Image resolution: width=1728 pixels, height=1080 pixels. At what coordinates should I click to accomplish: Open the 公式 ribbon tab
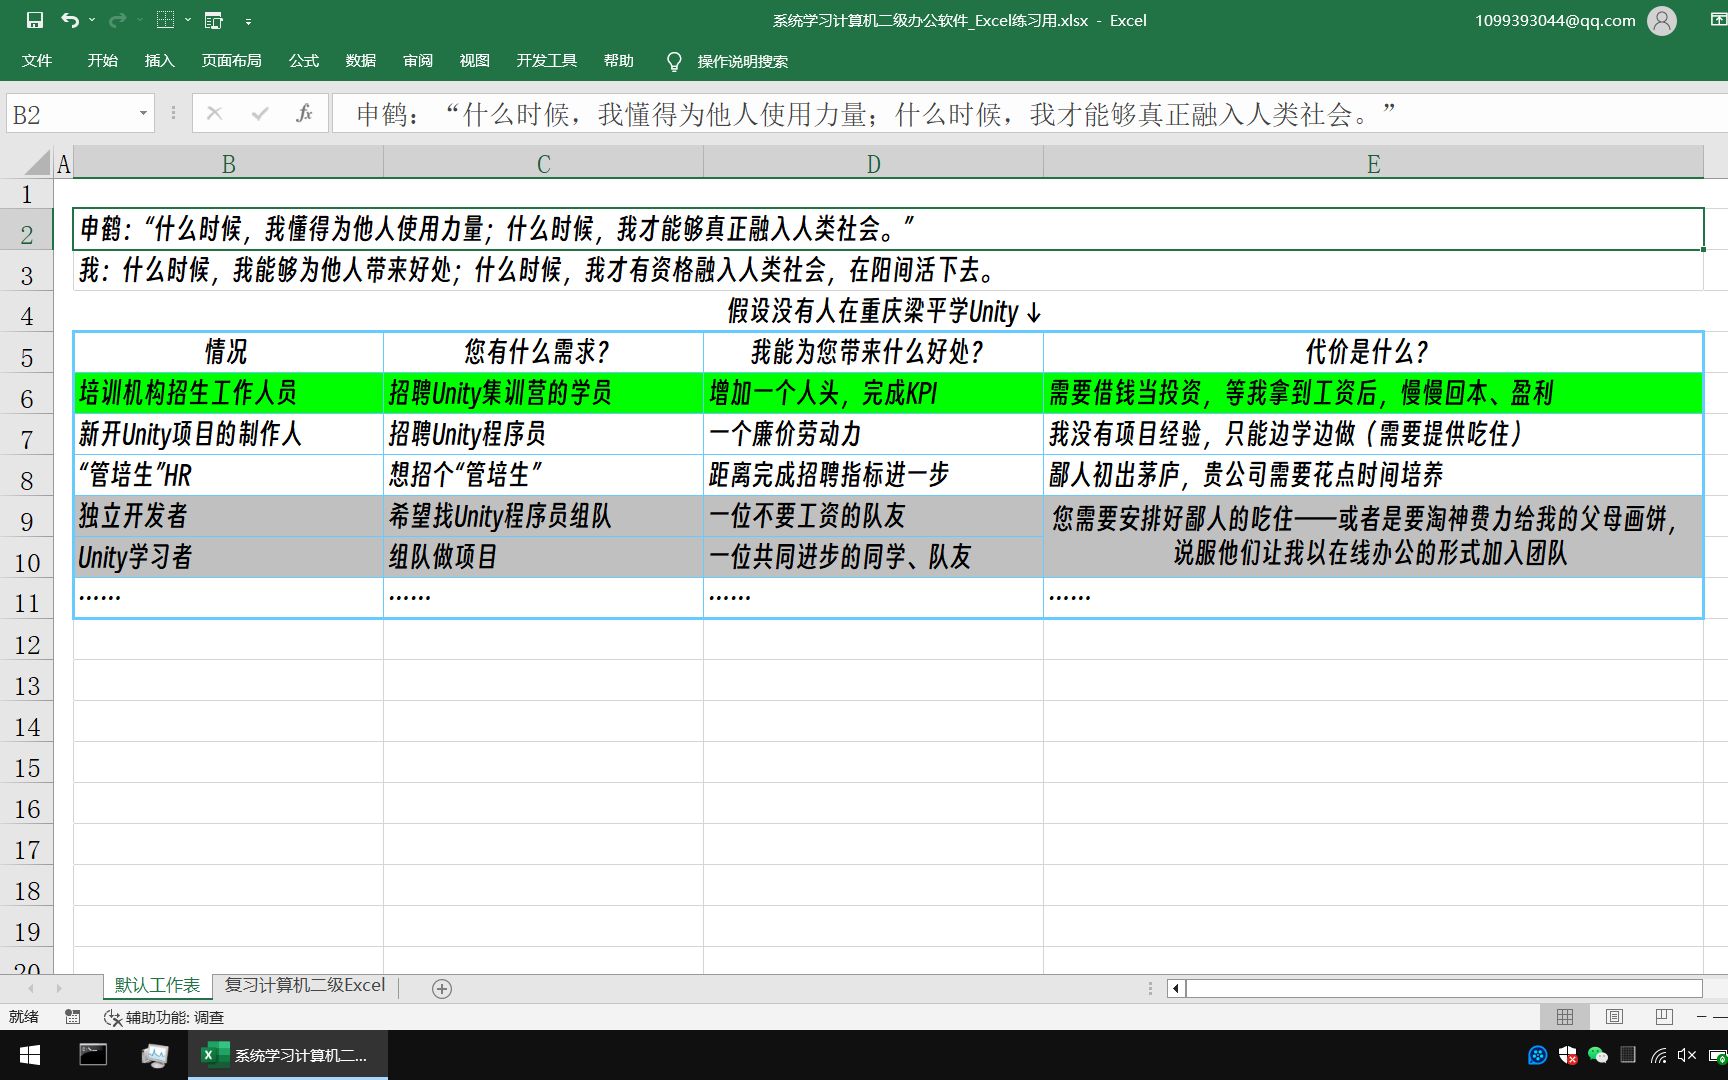point(304,61)
